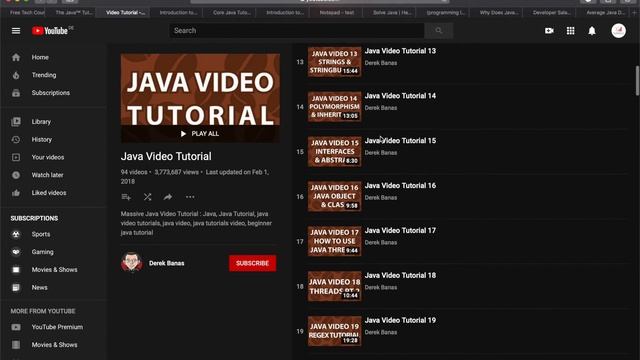The height and width of the screenshot is (360, 640).
Task: Click Derek Banas under Tutorial 13
Action: tap(380, 63)
